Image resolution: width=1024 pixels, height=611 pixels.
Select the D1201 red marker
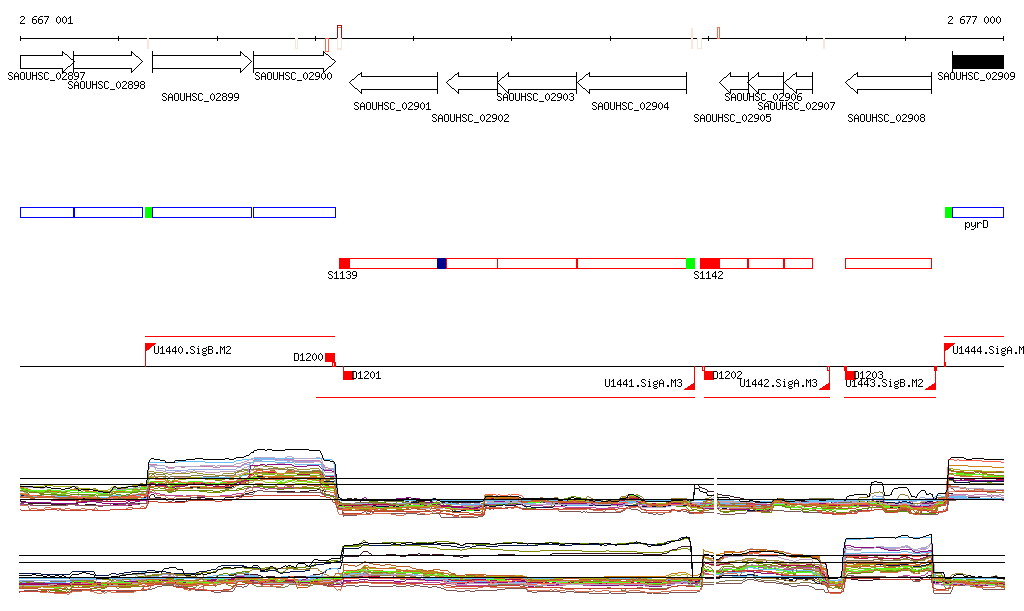pos(348,375)
